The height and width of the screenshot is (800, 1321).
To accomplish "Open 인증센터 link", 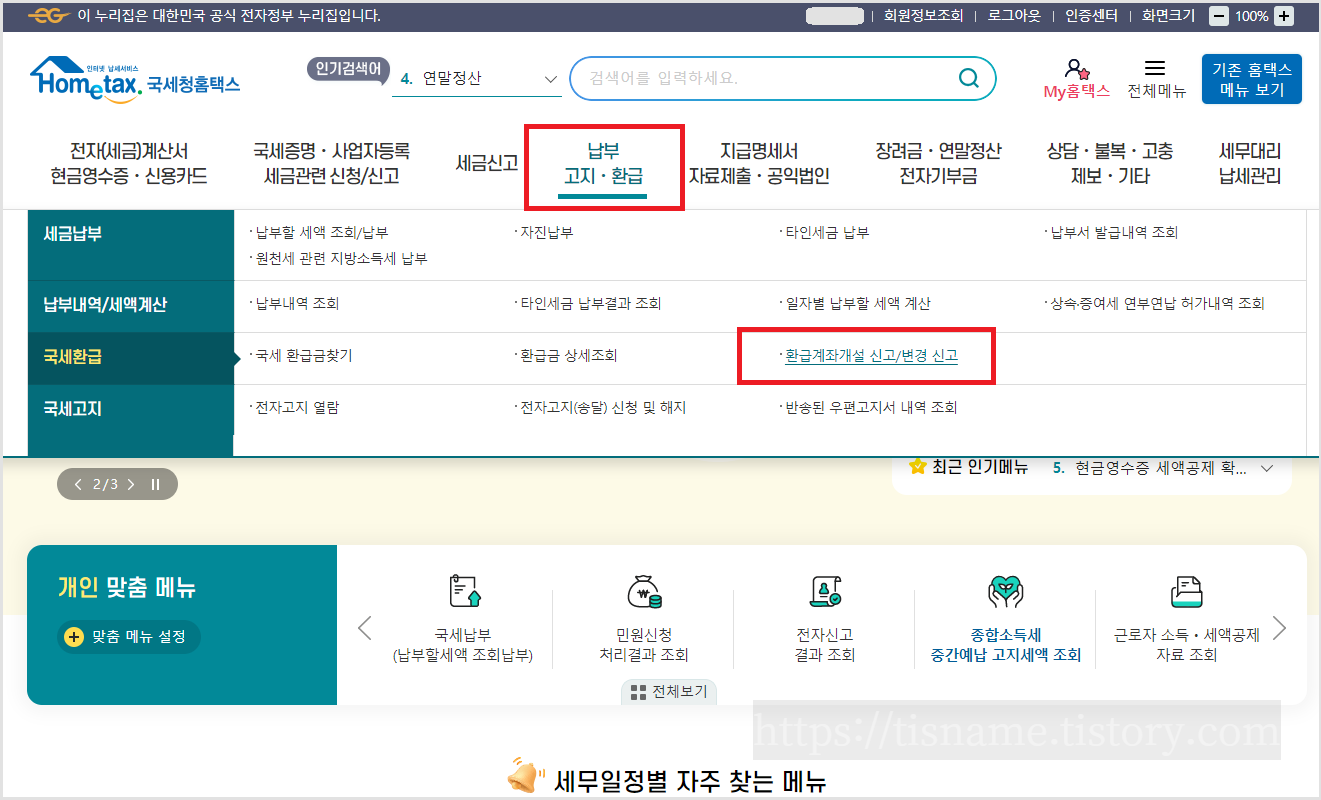I will (1092, 16).
